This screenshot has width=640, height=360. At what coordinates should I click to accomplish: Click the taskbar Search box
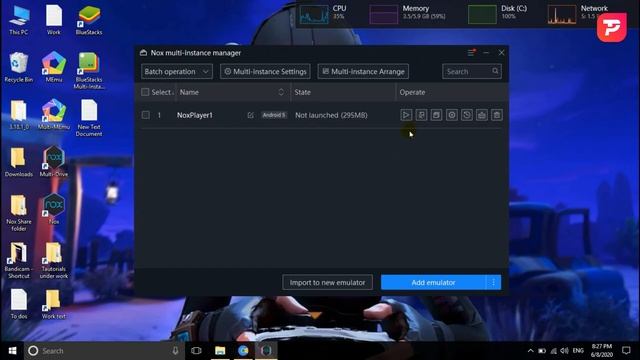click(104, 351)
